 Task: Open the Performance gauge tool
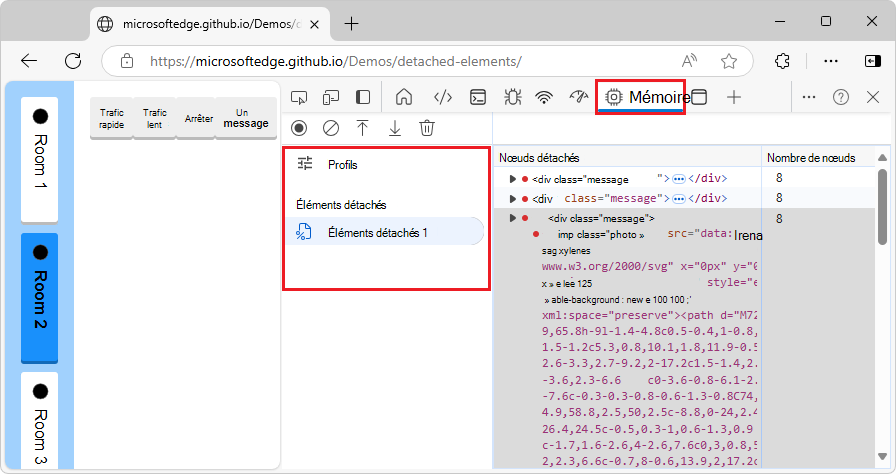tap(578, 98)
